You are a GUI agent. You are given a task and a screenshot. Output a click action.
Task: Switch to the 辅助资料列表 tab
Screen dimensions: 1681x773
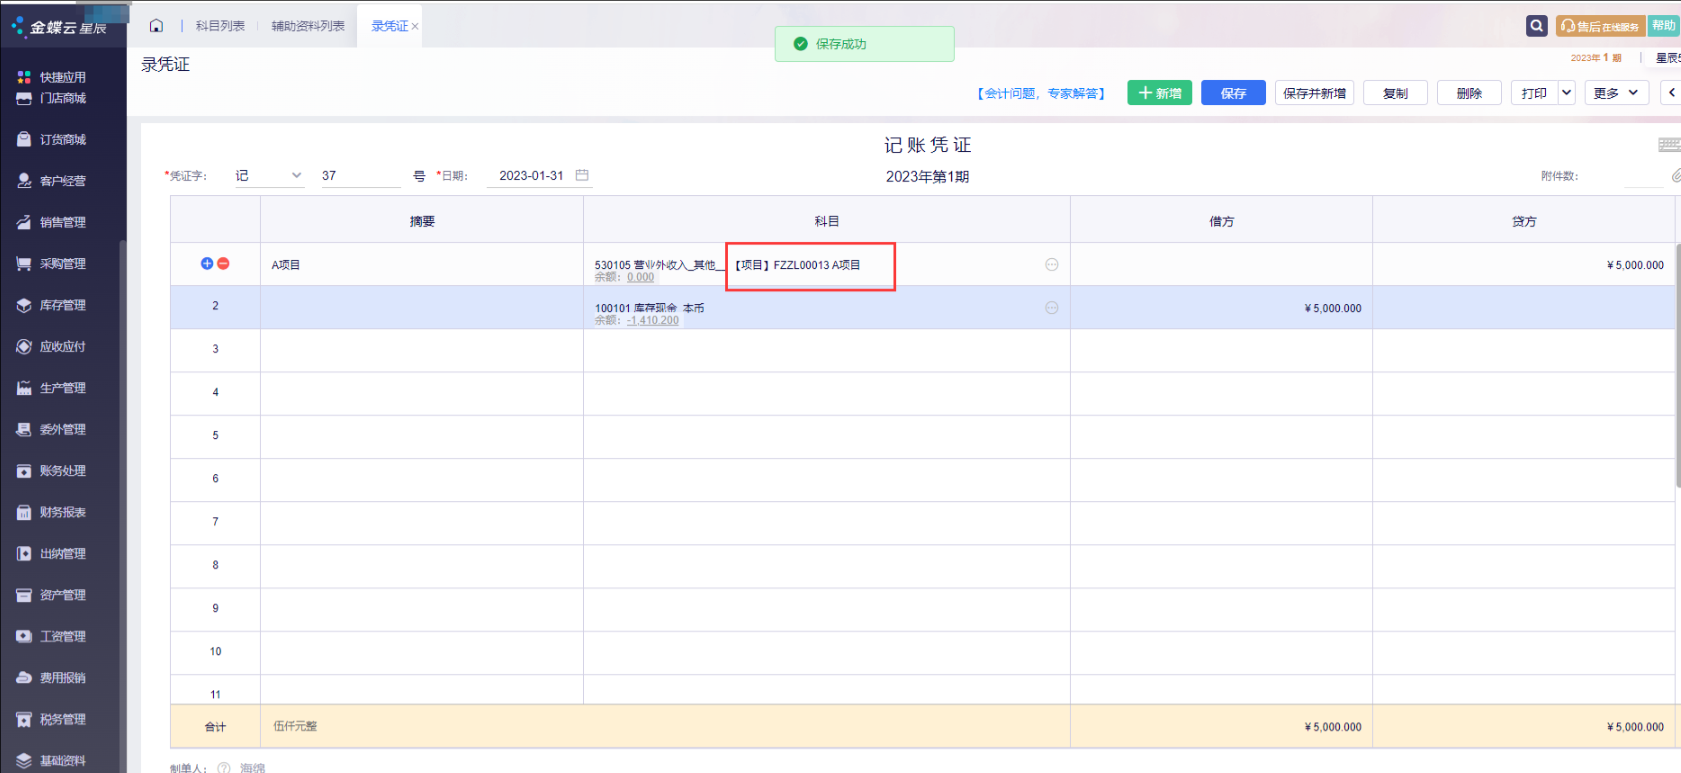[x=308, y=26]
